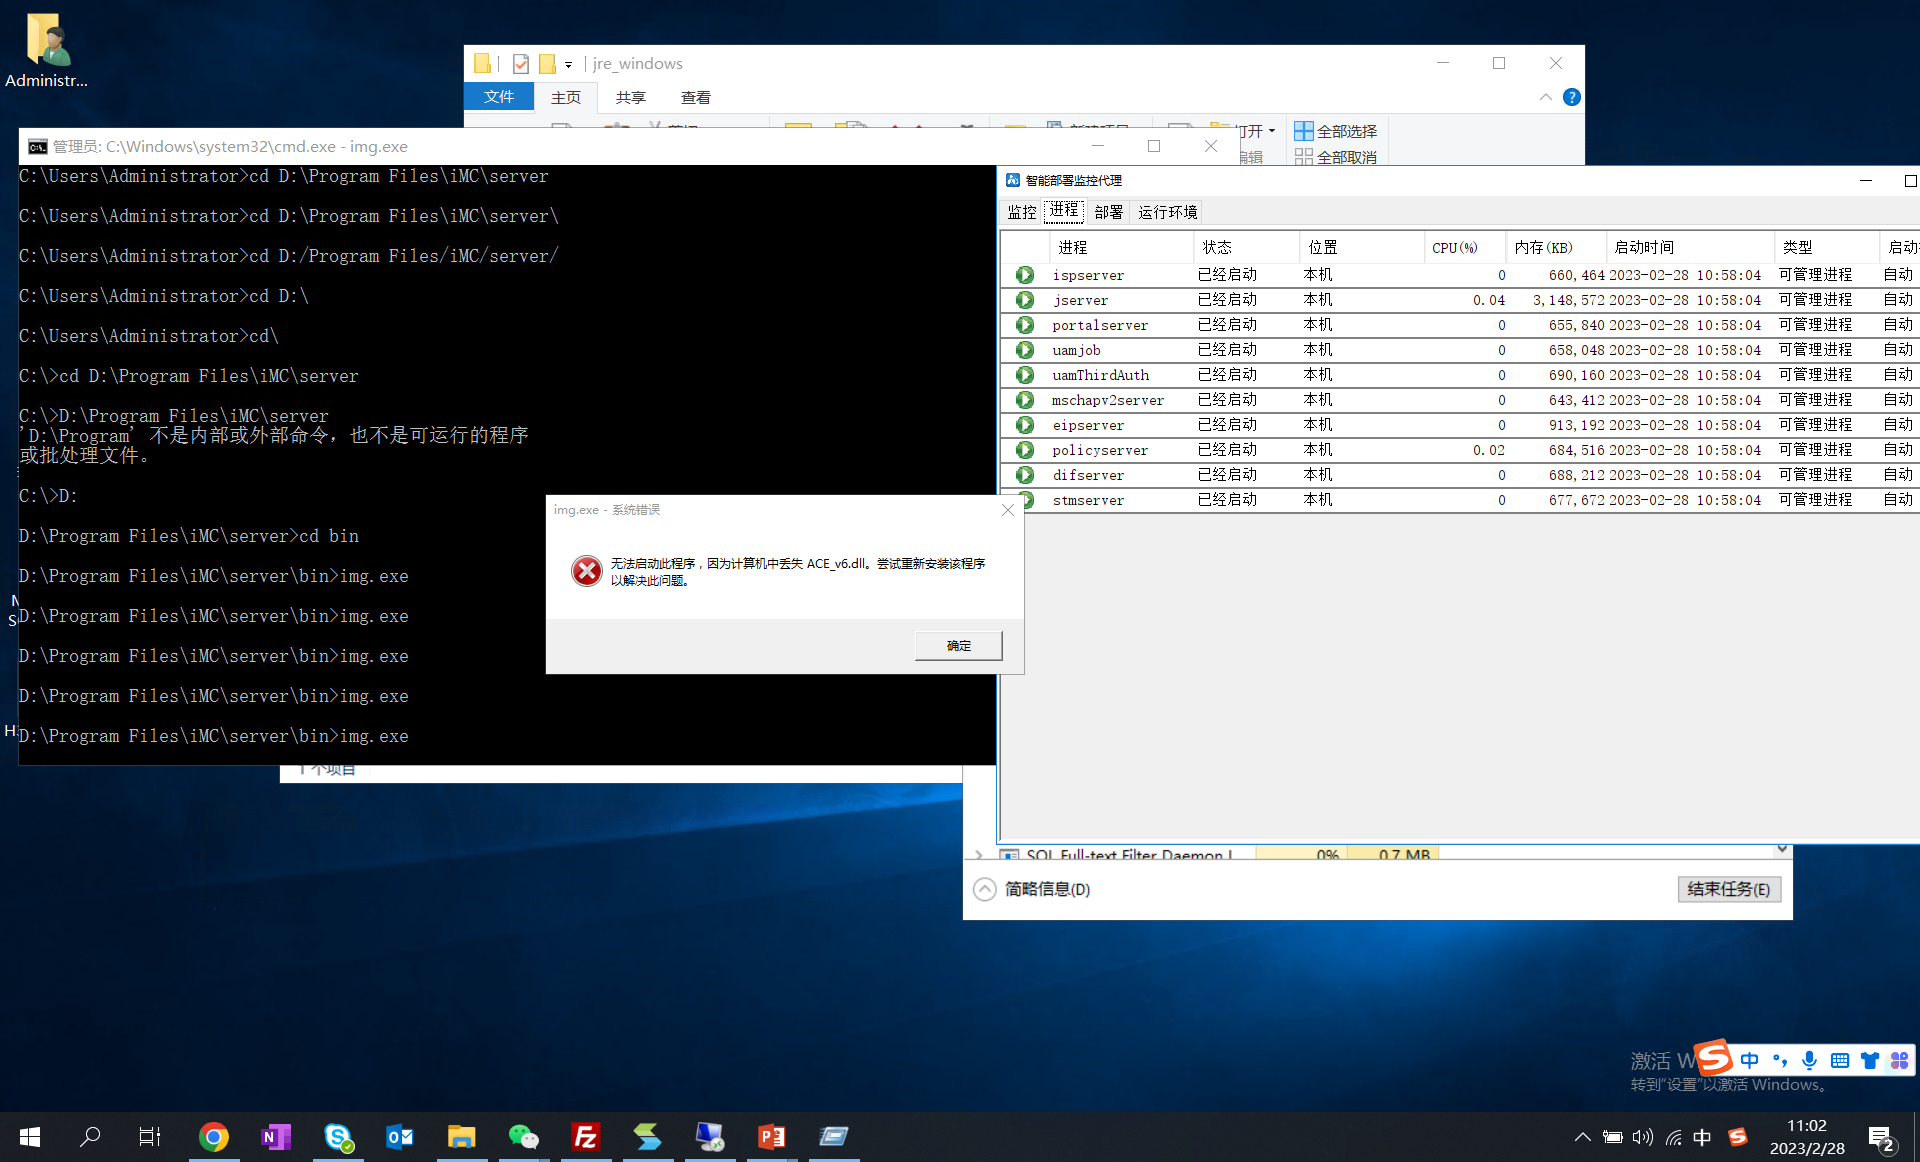Collapse the Explorer ribbon chevron
Image resolution: width=1920 pixels, height=1162 pixels.
pos(1545,97)
